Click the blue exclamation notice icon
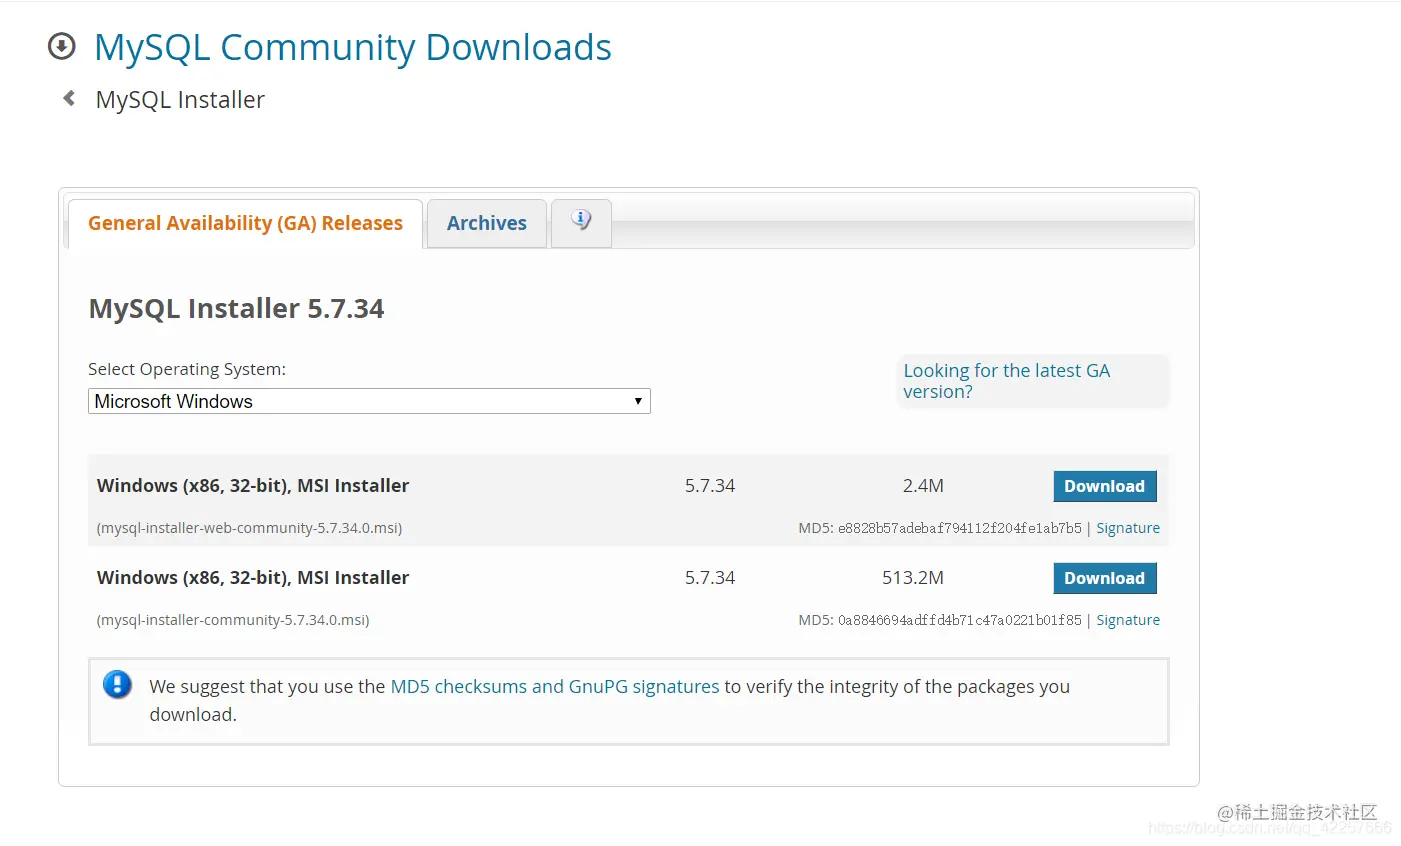1401x846 pixels. (117, 685)
